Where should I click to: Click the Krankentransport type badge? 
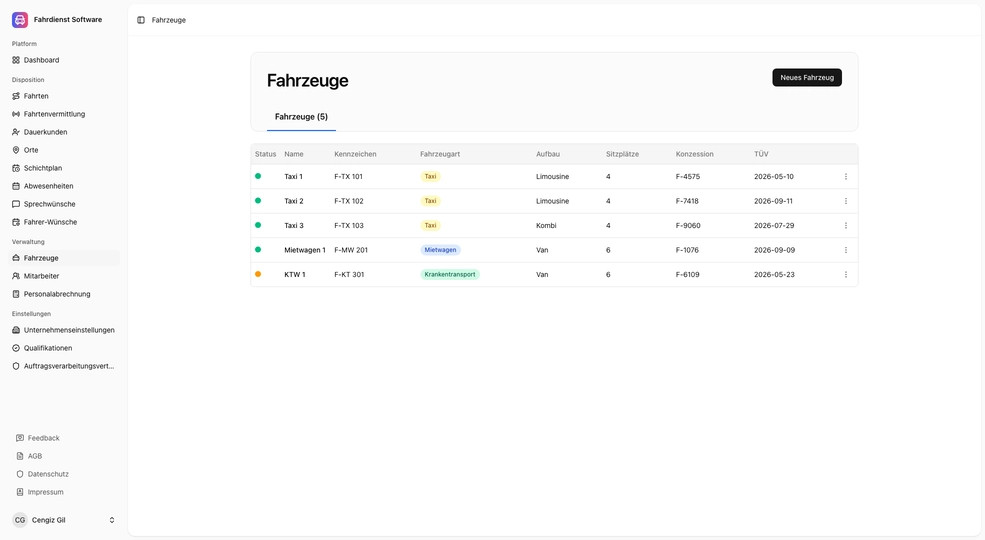[x=449, y=274]
